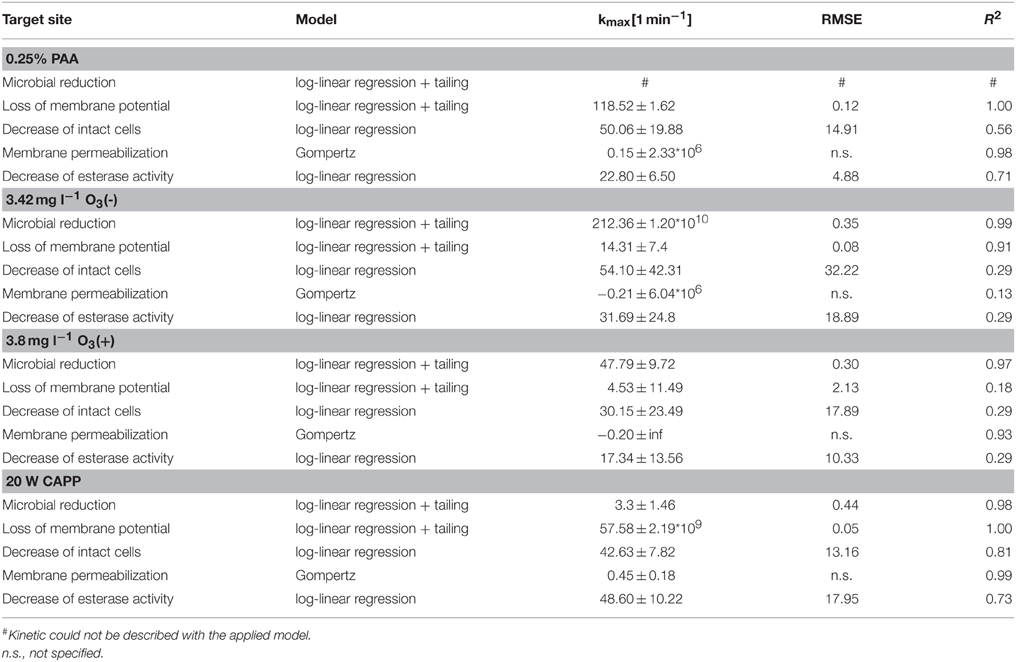
Task: Click the kmax column header
Action: 645,19
